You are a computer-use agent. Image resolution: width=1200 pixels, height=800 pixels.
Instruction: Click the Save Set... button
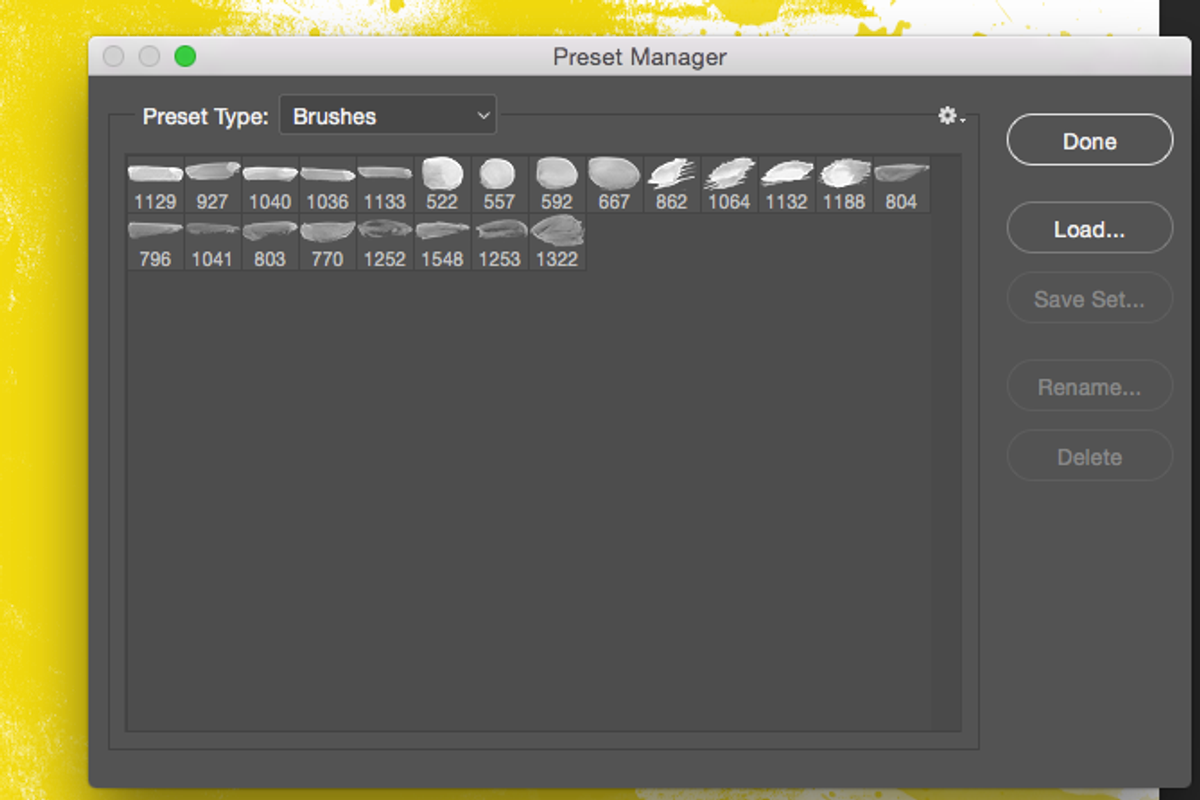pos(1090,298)
